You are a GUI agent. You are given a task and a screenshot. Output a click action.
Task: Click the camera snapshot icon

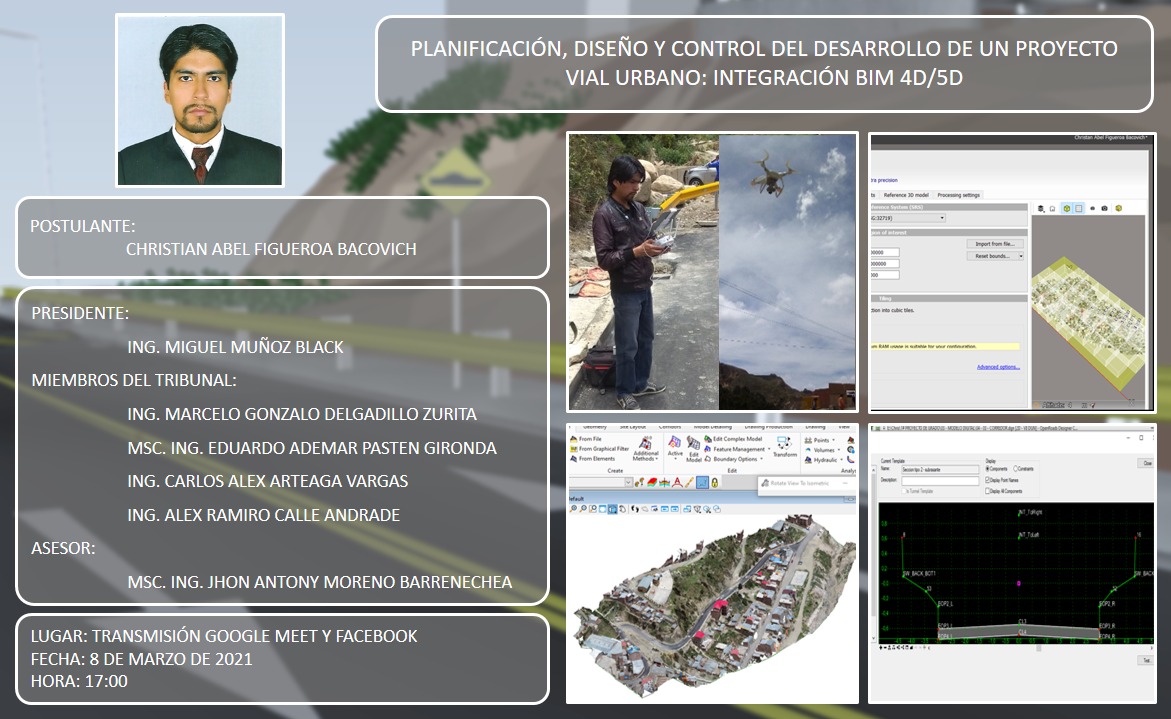pos(1105,208)
